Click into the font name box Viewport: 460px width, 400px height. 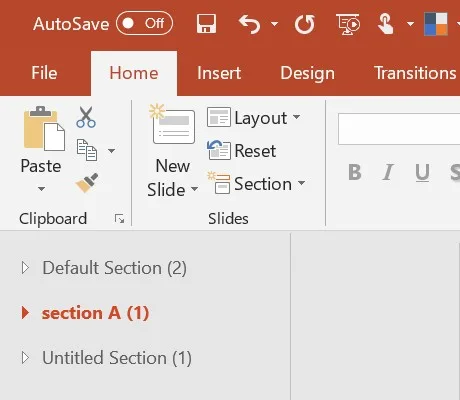(x=399, y=129)
